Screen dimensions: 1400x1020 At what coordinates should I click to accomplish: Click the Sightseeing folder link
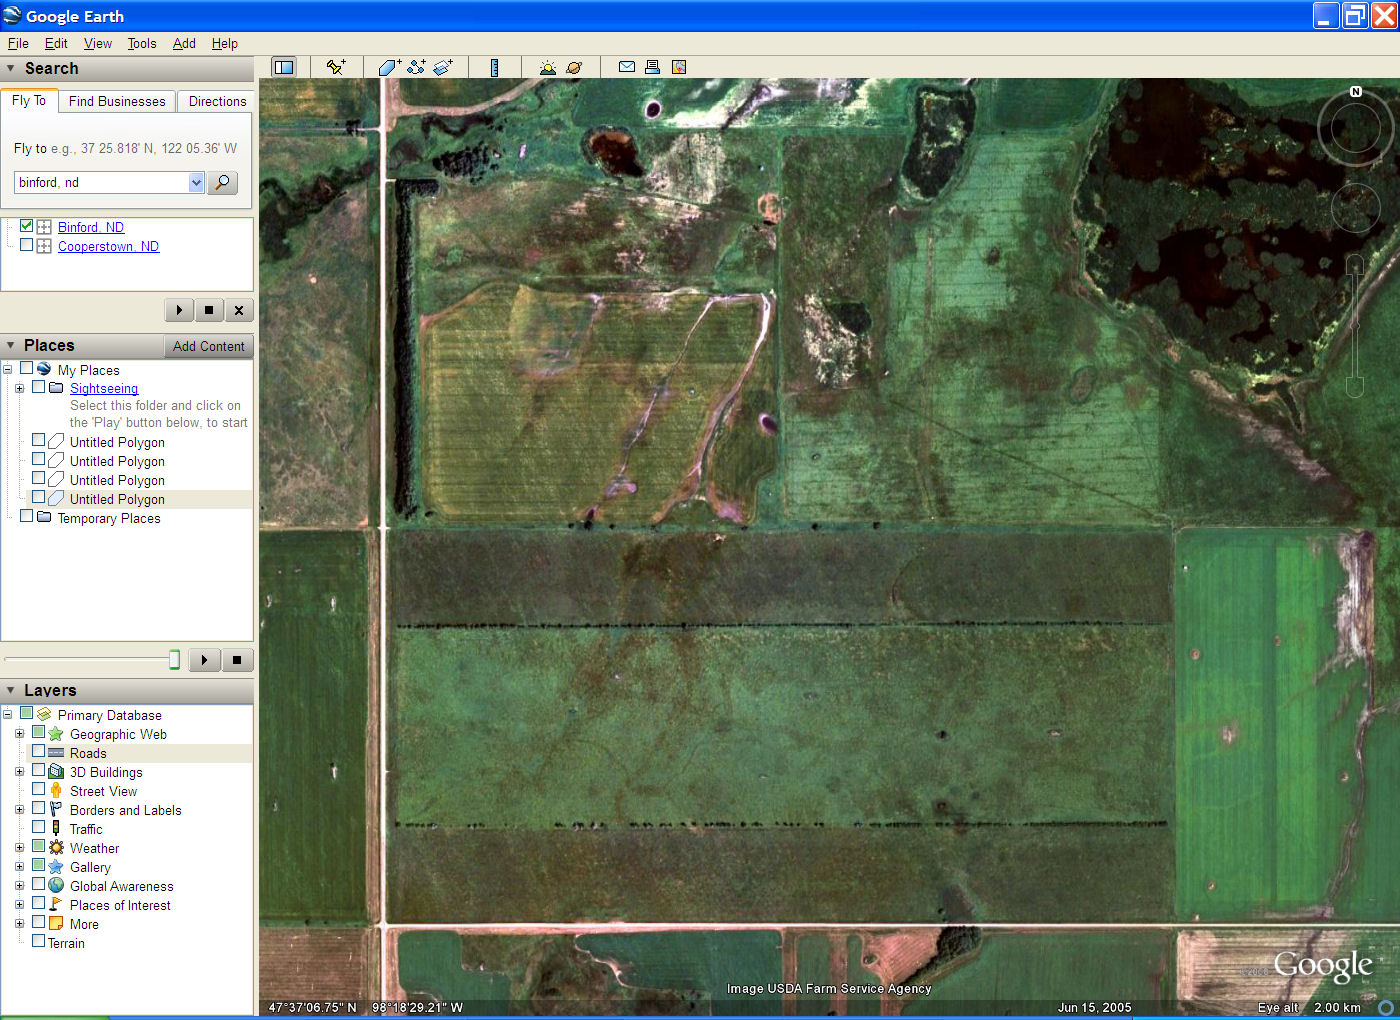pos(104,388)
